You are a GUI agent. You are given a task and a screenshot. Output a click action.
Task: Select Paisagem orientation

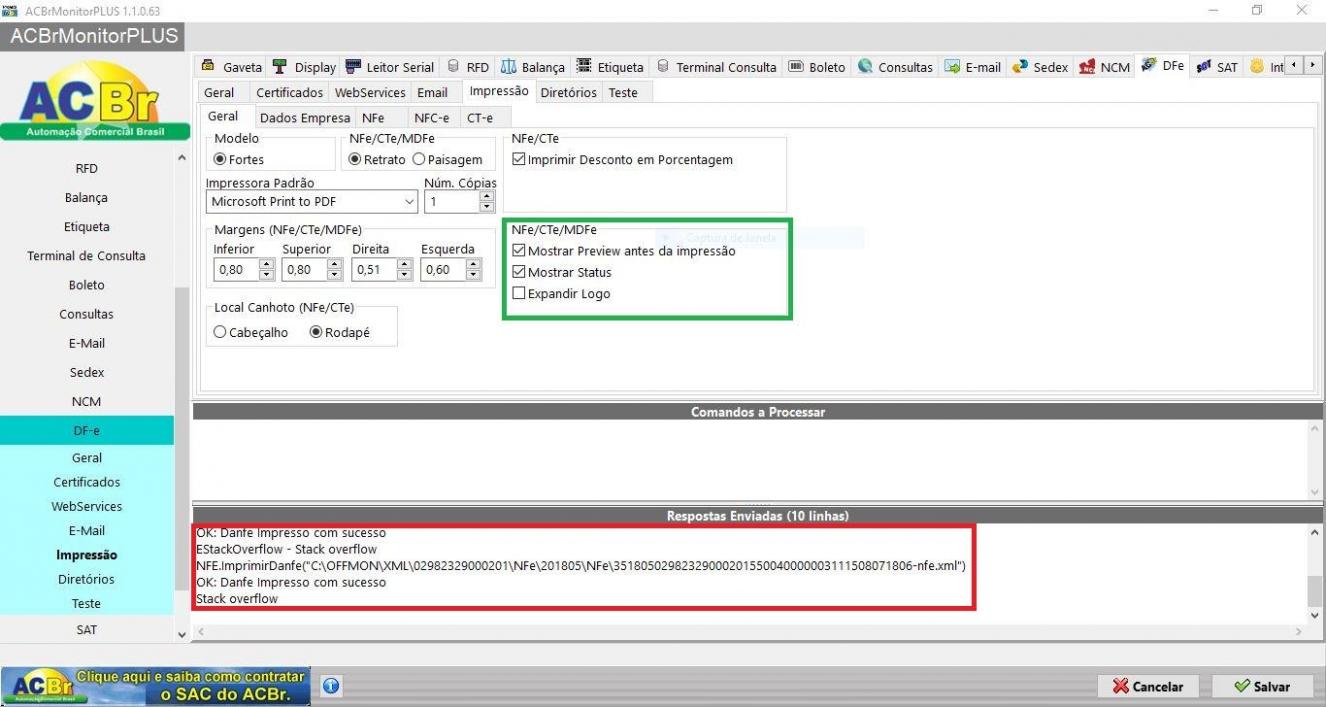(x=447, y=159)
